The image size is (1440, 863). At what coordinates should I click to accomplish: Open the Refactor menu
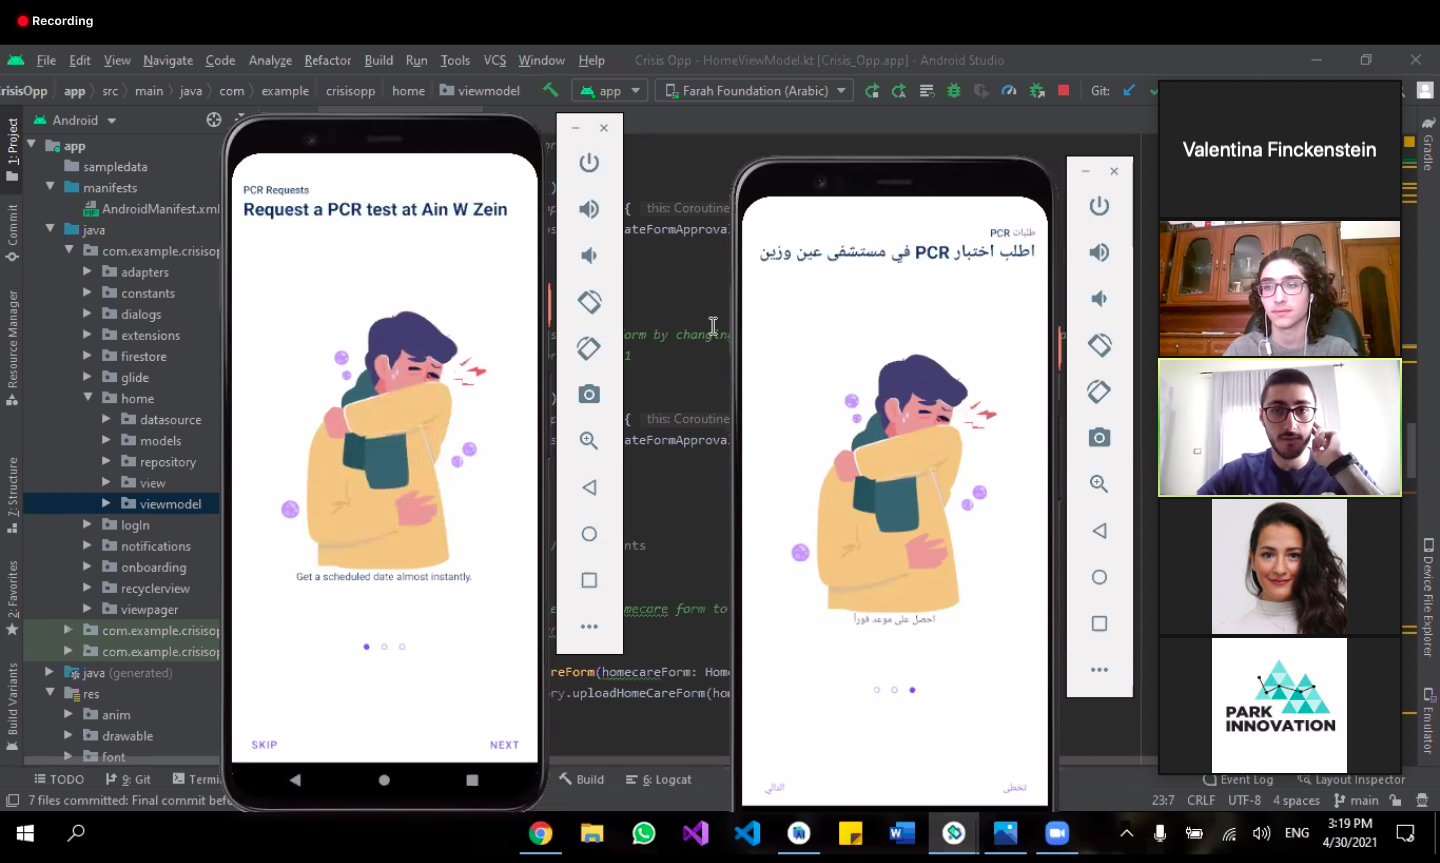327,60
